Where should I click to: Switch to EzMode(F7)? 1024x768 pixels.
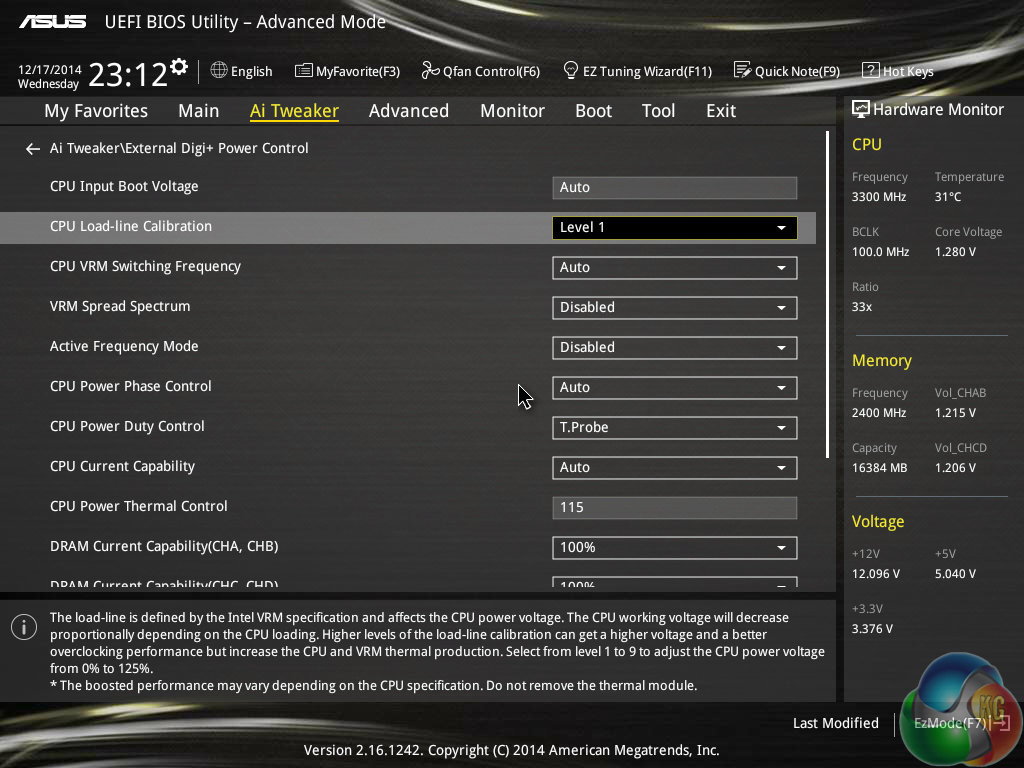click(950, 723)
